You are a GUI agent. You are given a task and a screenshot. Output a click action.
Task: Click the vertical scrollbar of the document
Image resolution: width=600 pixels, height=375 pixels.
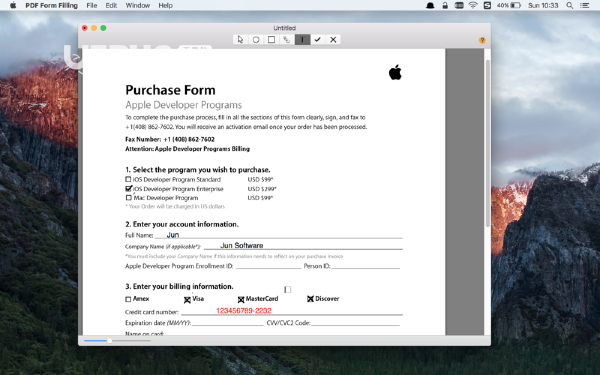pos(488,143)
